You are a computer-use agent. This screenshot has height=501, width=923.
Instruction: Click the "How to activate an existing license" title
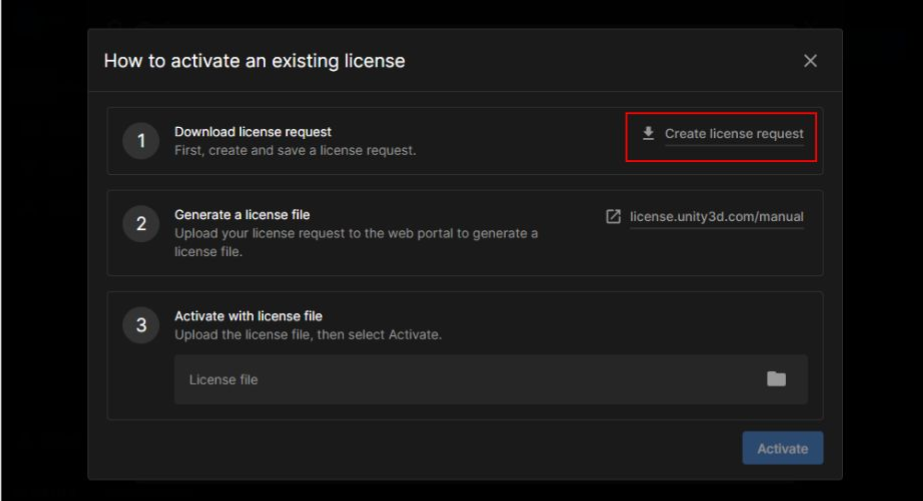(254, 61)
